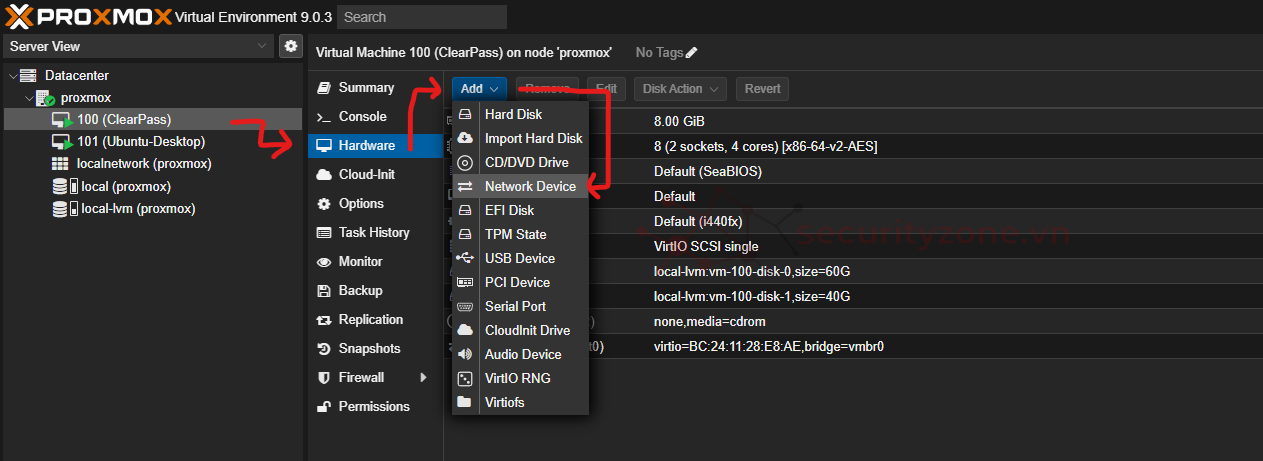
Task: Pick USB Device from the Add menu
Action: pyautogui.click(x=519, y=259)
